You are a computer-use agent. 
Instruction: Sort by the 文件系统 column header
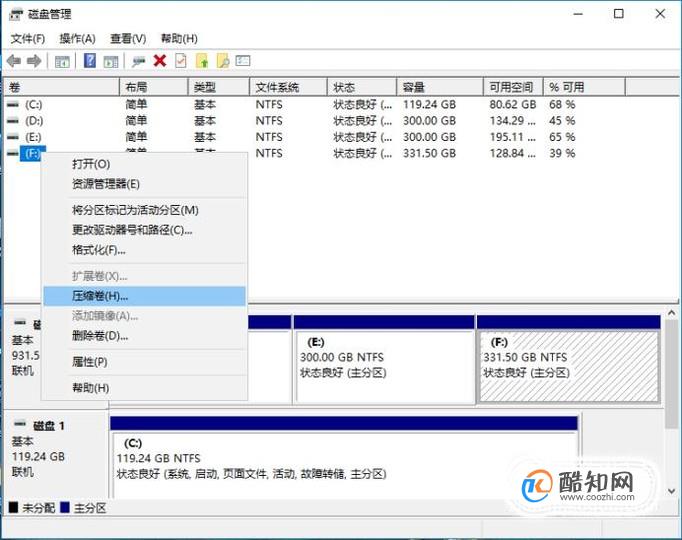pos(289,87)
